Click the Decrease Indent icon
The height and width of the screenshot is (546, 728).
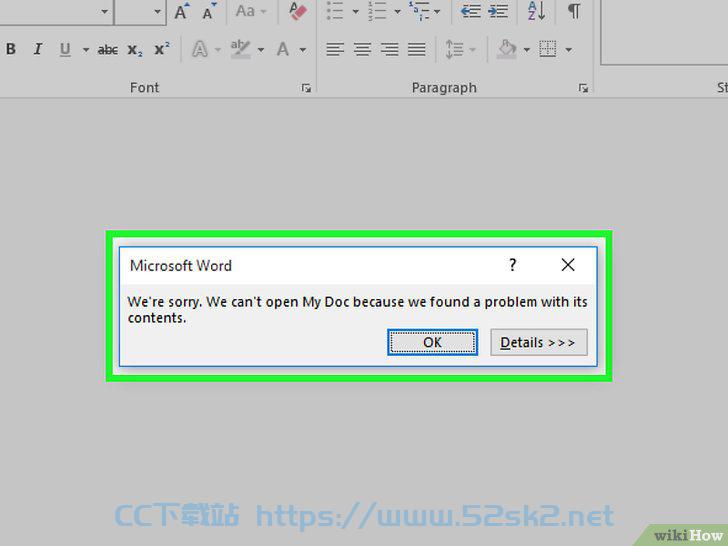(x=470, y=11)
